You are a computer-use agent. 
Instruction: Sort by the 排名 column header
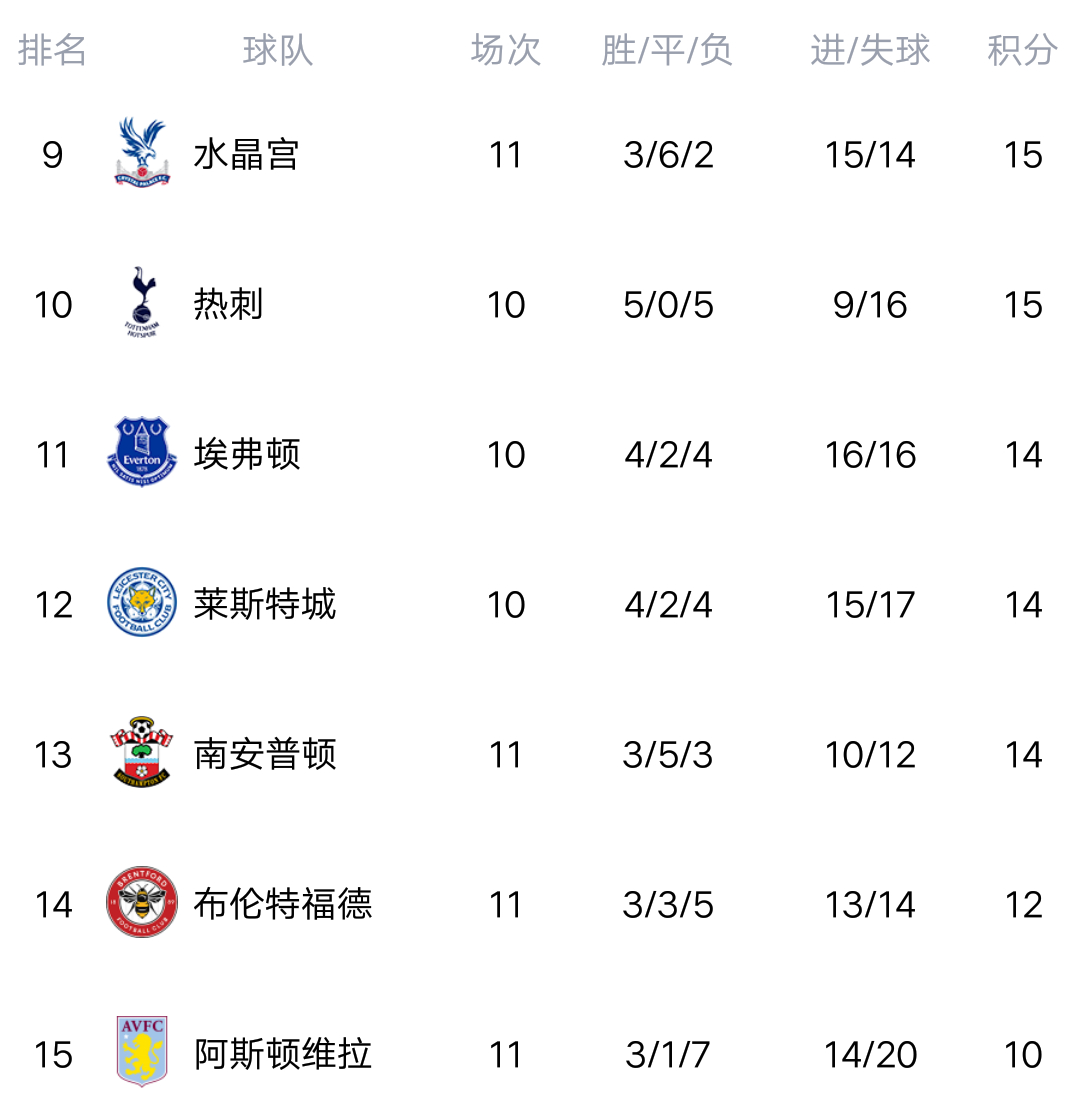point(52,50)
